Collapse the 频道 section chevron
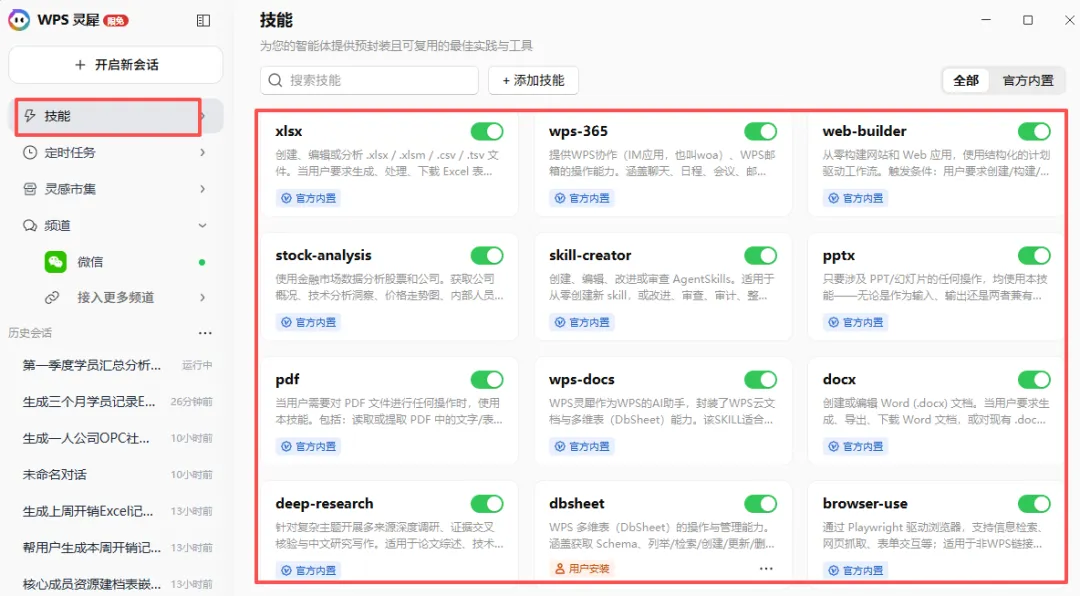The image size is (1080, 596). [202, 225]
